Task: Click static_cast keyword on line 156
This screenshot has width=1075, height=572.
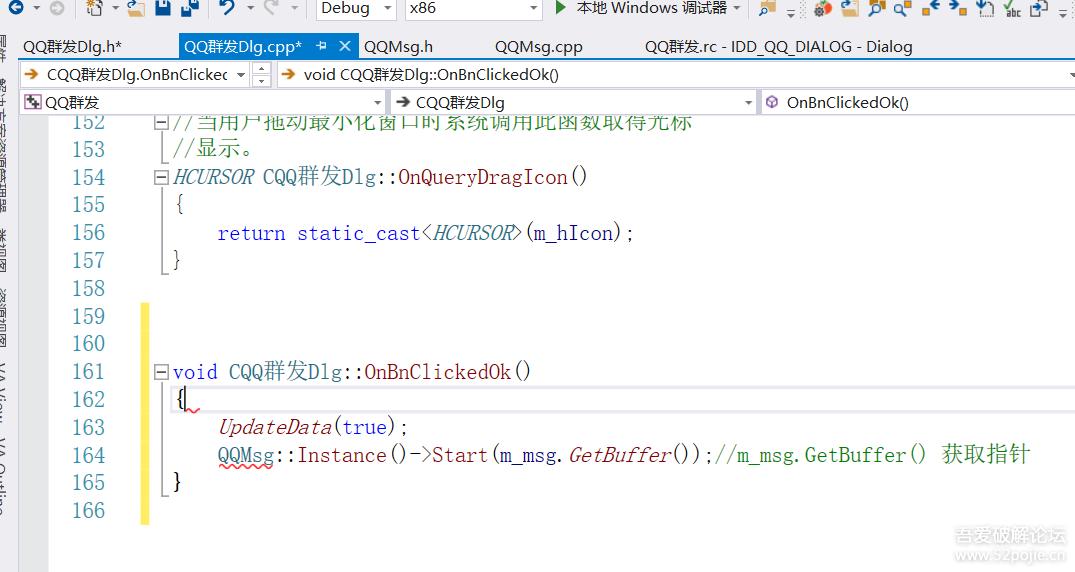Action: [x=359, y=233]
